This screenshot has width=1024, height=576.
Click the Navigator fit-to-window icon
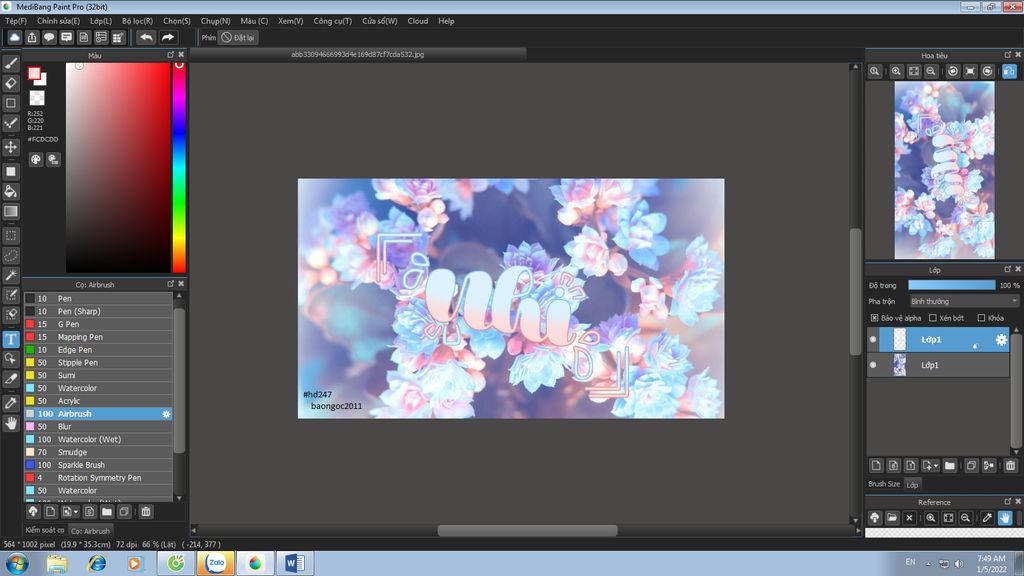[914, 71]
